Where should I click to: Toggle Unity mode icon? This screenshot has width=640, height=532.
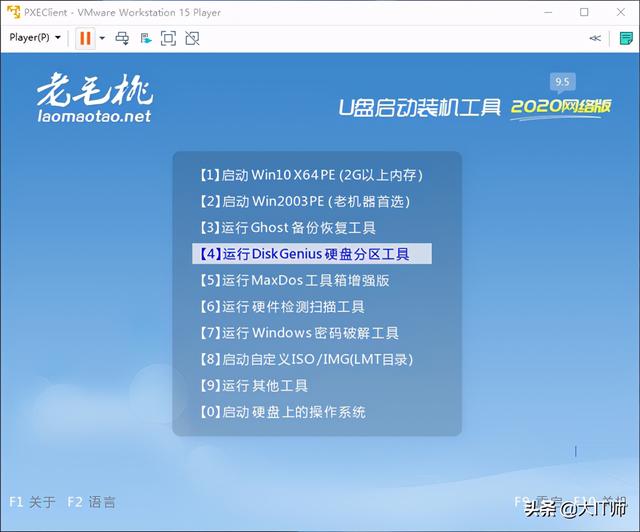[192, 38]
